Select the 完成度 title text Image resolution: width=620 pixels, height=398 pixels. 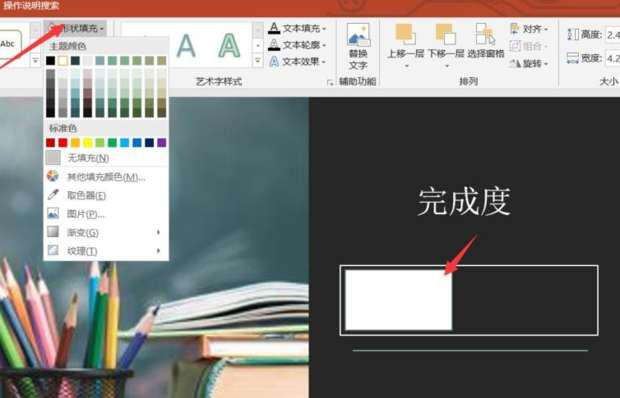coord(464,202)
